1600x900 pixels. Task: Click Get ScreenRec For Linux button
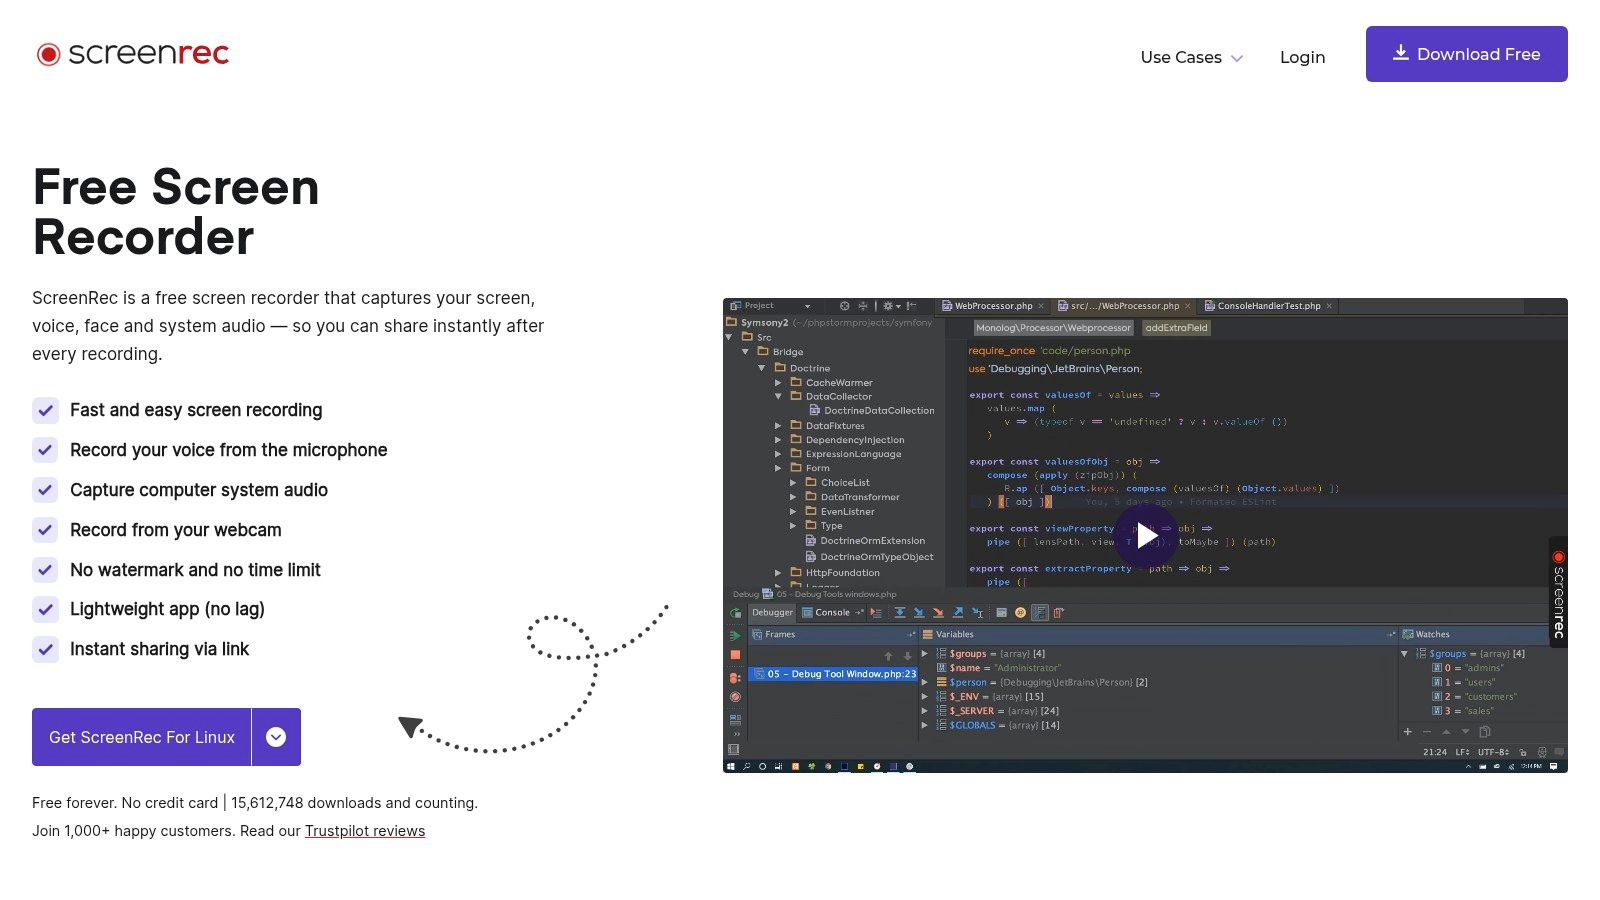pyautogui.click(x=142, y=737)
